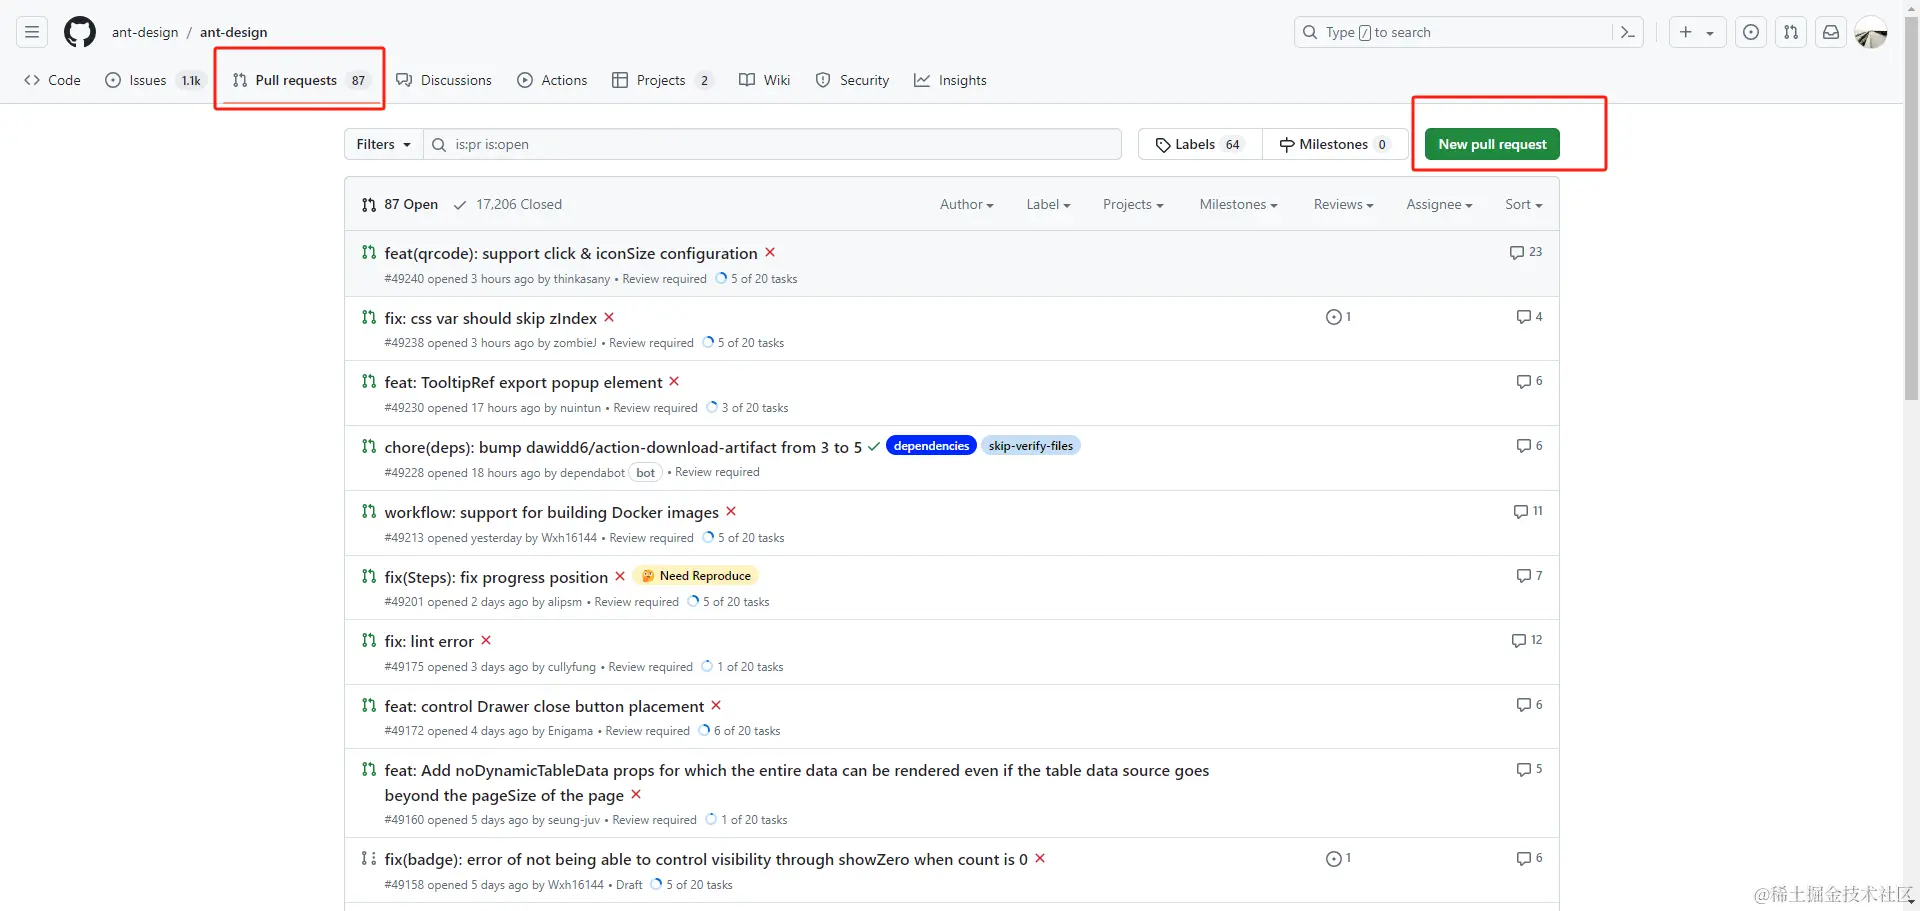Expand the Sort dropdown
The width and height of the screenshot is (1920, 911).
(1523, 204)
